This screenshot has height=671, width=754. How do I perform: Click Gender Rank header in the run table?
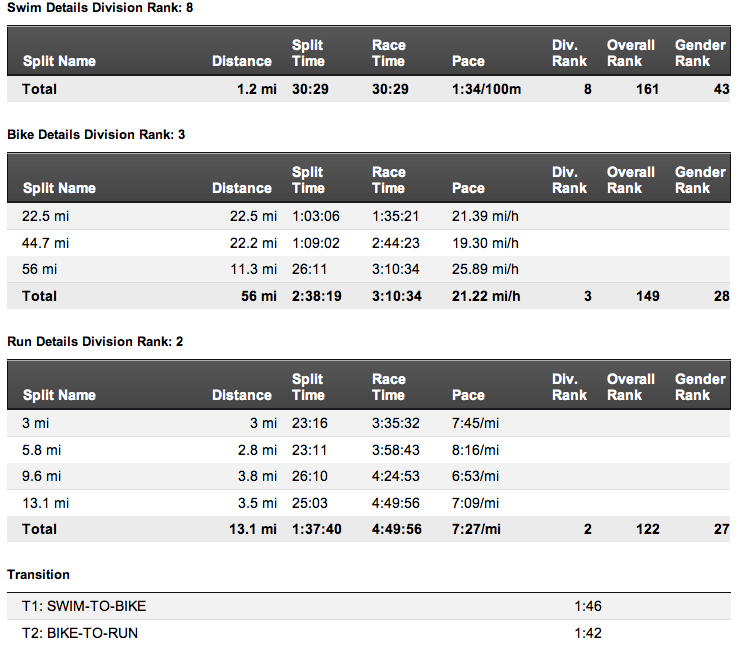pyautogui.click(x=700, y=387)
